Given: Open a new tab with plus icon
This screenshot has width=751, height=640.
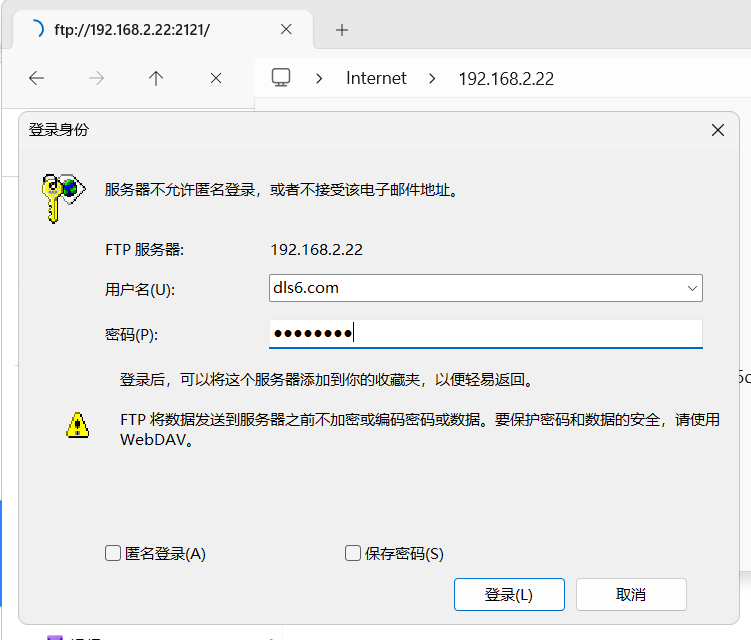Looking at the screenshot, I should point(342,30).
